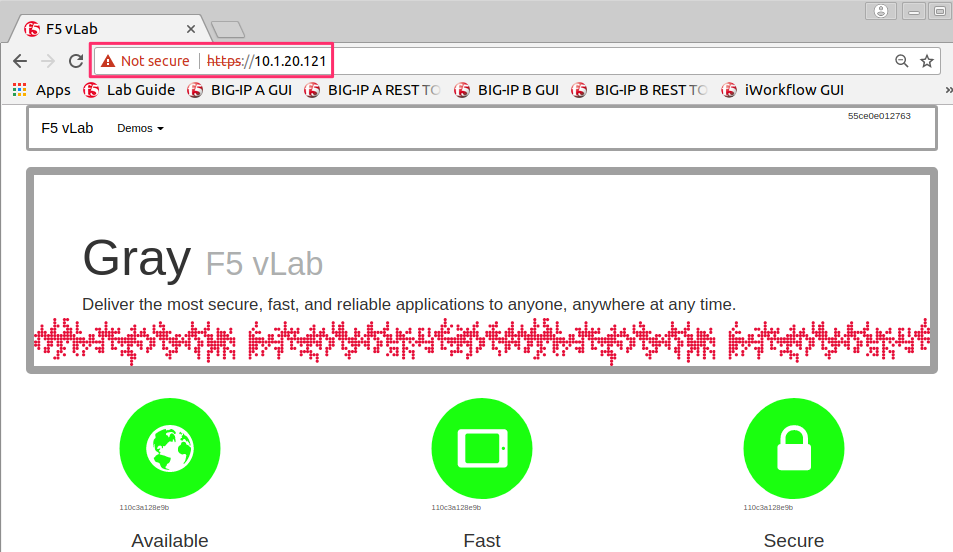The width and height of the screenshot is (953, 552).
Task: Open the BIG-IP B GUI bookmark
Action: tap(506, 90)
